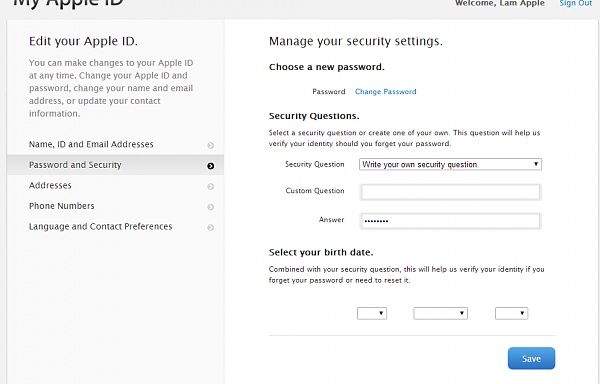Click arrow icon beside Name, ID and Email Addresses
Image resolution: width=600 pixels, height=384 pixels.
tap(210, 145)
